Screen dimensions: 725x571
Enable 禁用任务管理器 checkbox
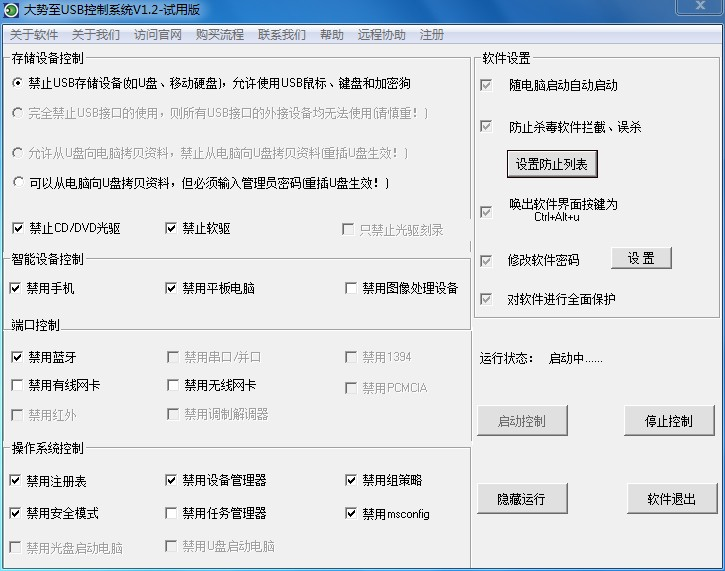[x=171, y=513]
